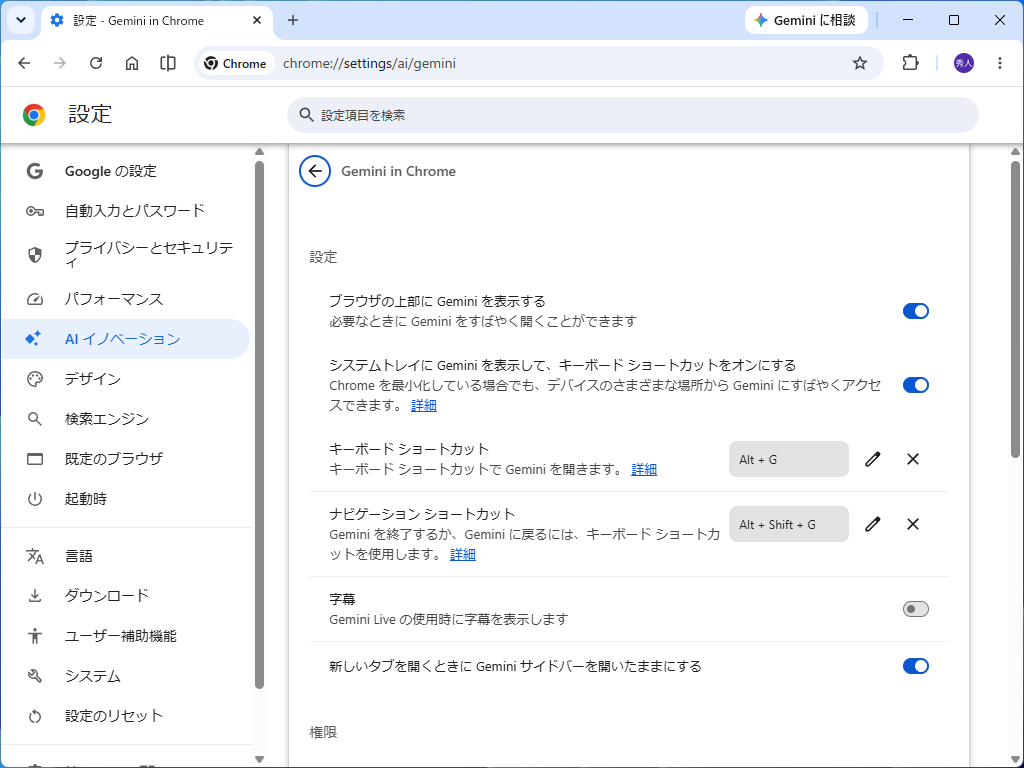1024x768 pixels.
Task: Open 言語 settings
Action: (x=126, y=556)
